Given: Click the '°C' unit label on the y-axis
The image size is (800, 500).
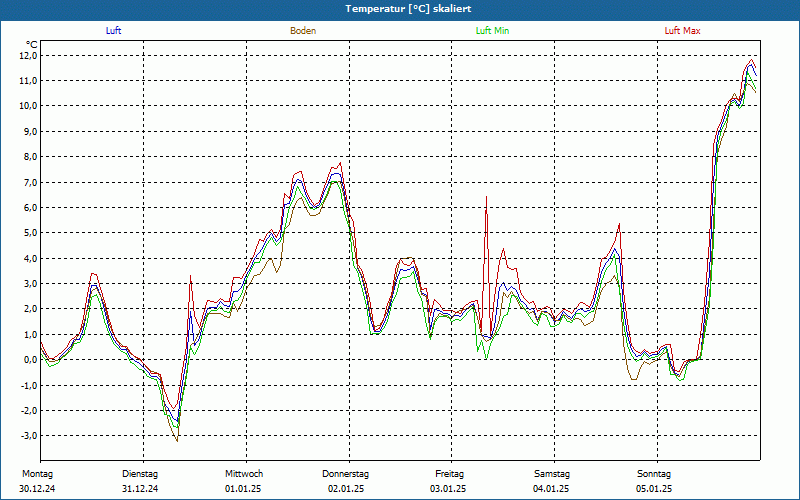Looking at the screenshot, I should [32, 44].
